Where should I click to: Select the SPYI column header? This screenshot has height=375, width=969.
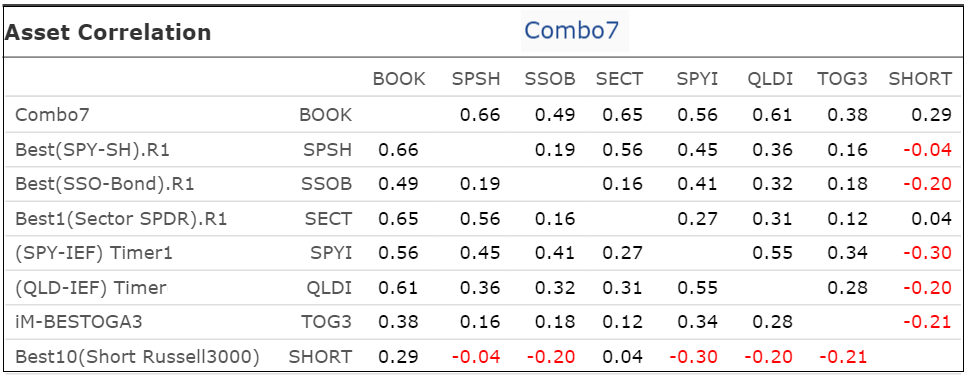[697, 79]
